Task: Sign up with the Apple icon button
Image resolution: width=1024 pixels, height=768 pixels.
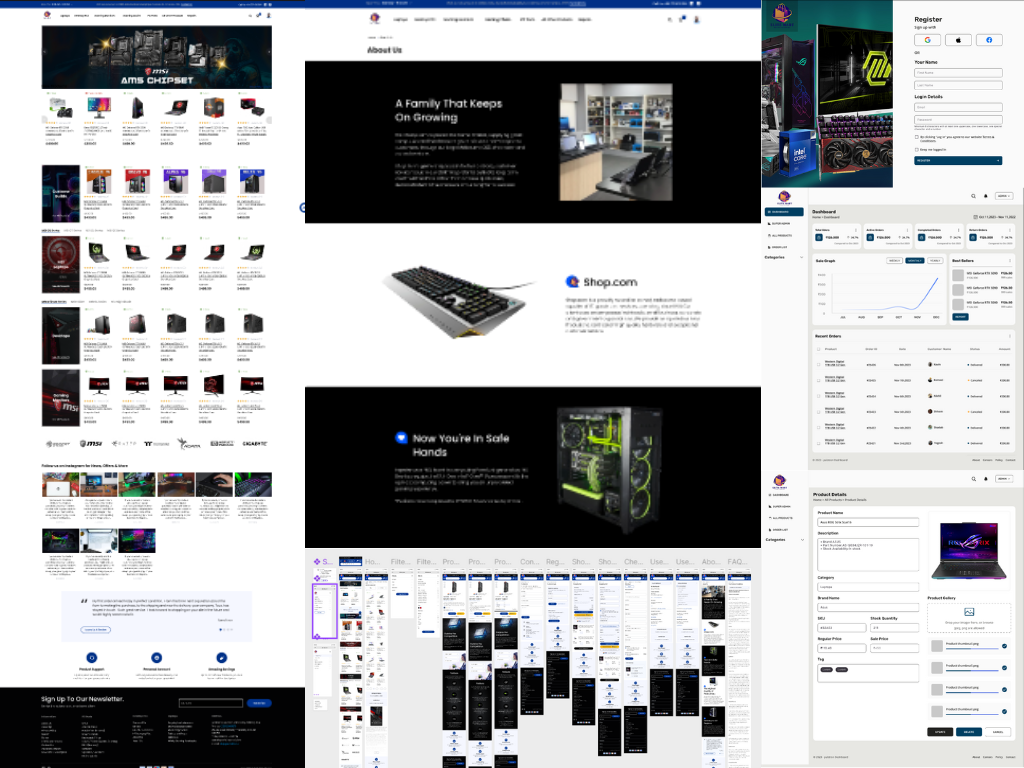Action: pos(958,40)
